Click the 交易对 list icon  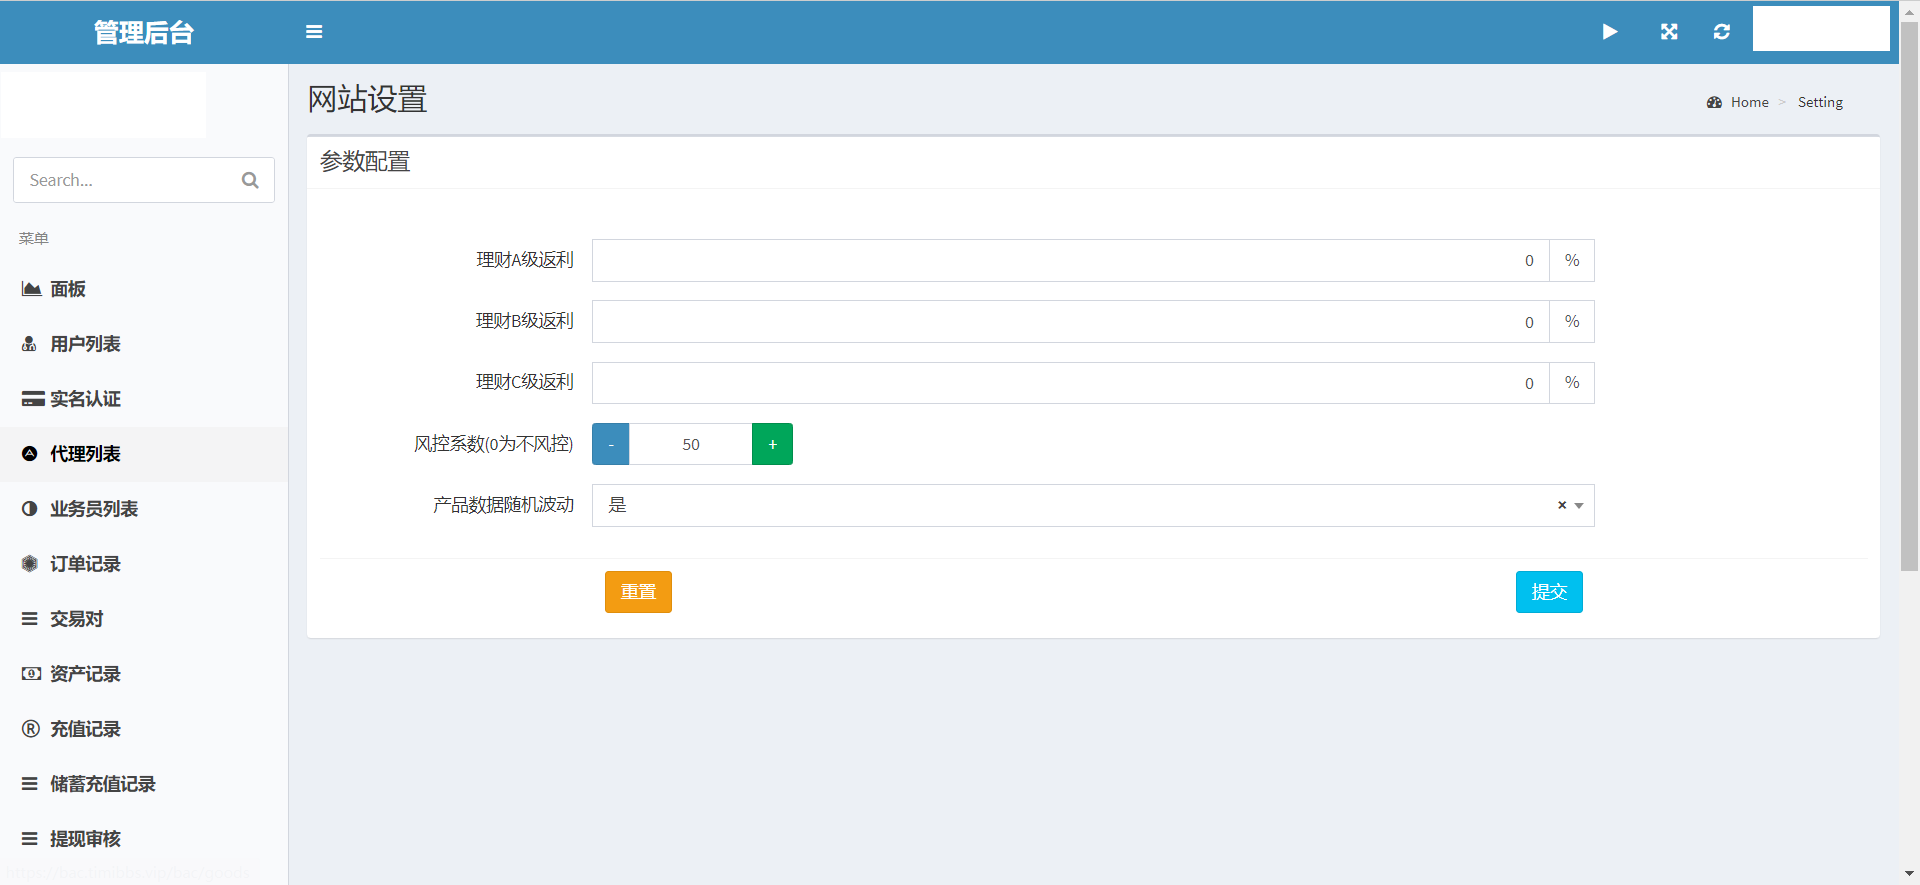coord(30,619)
